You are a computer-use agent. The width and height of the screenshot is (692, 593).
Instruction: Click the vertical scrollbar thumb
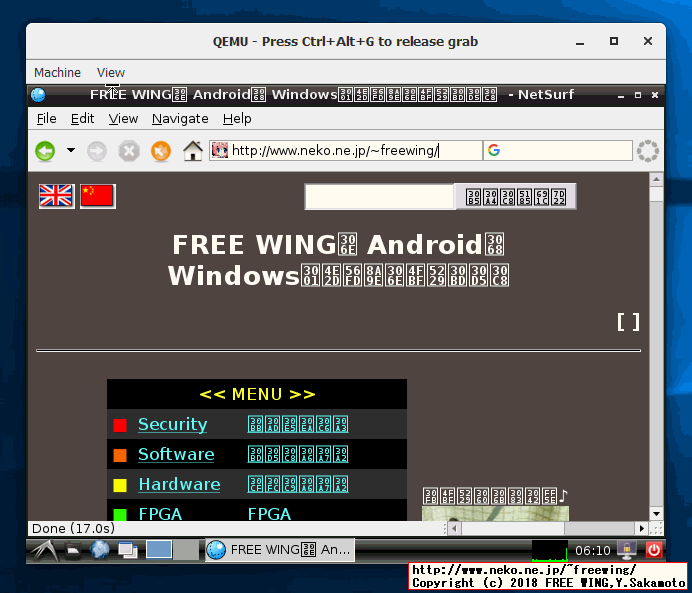pyautogui.click(x=656, y=194)
